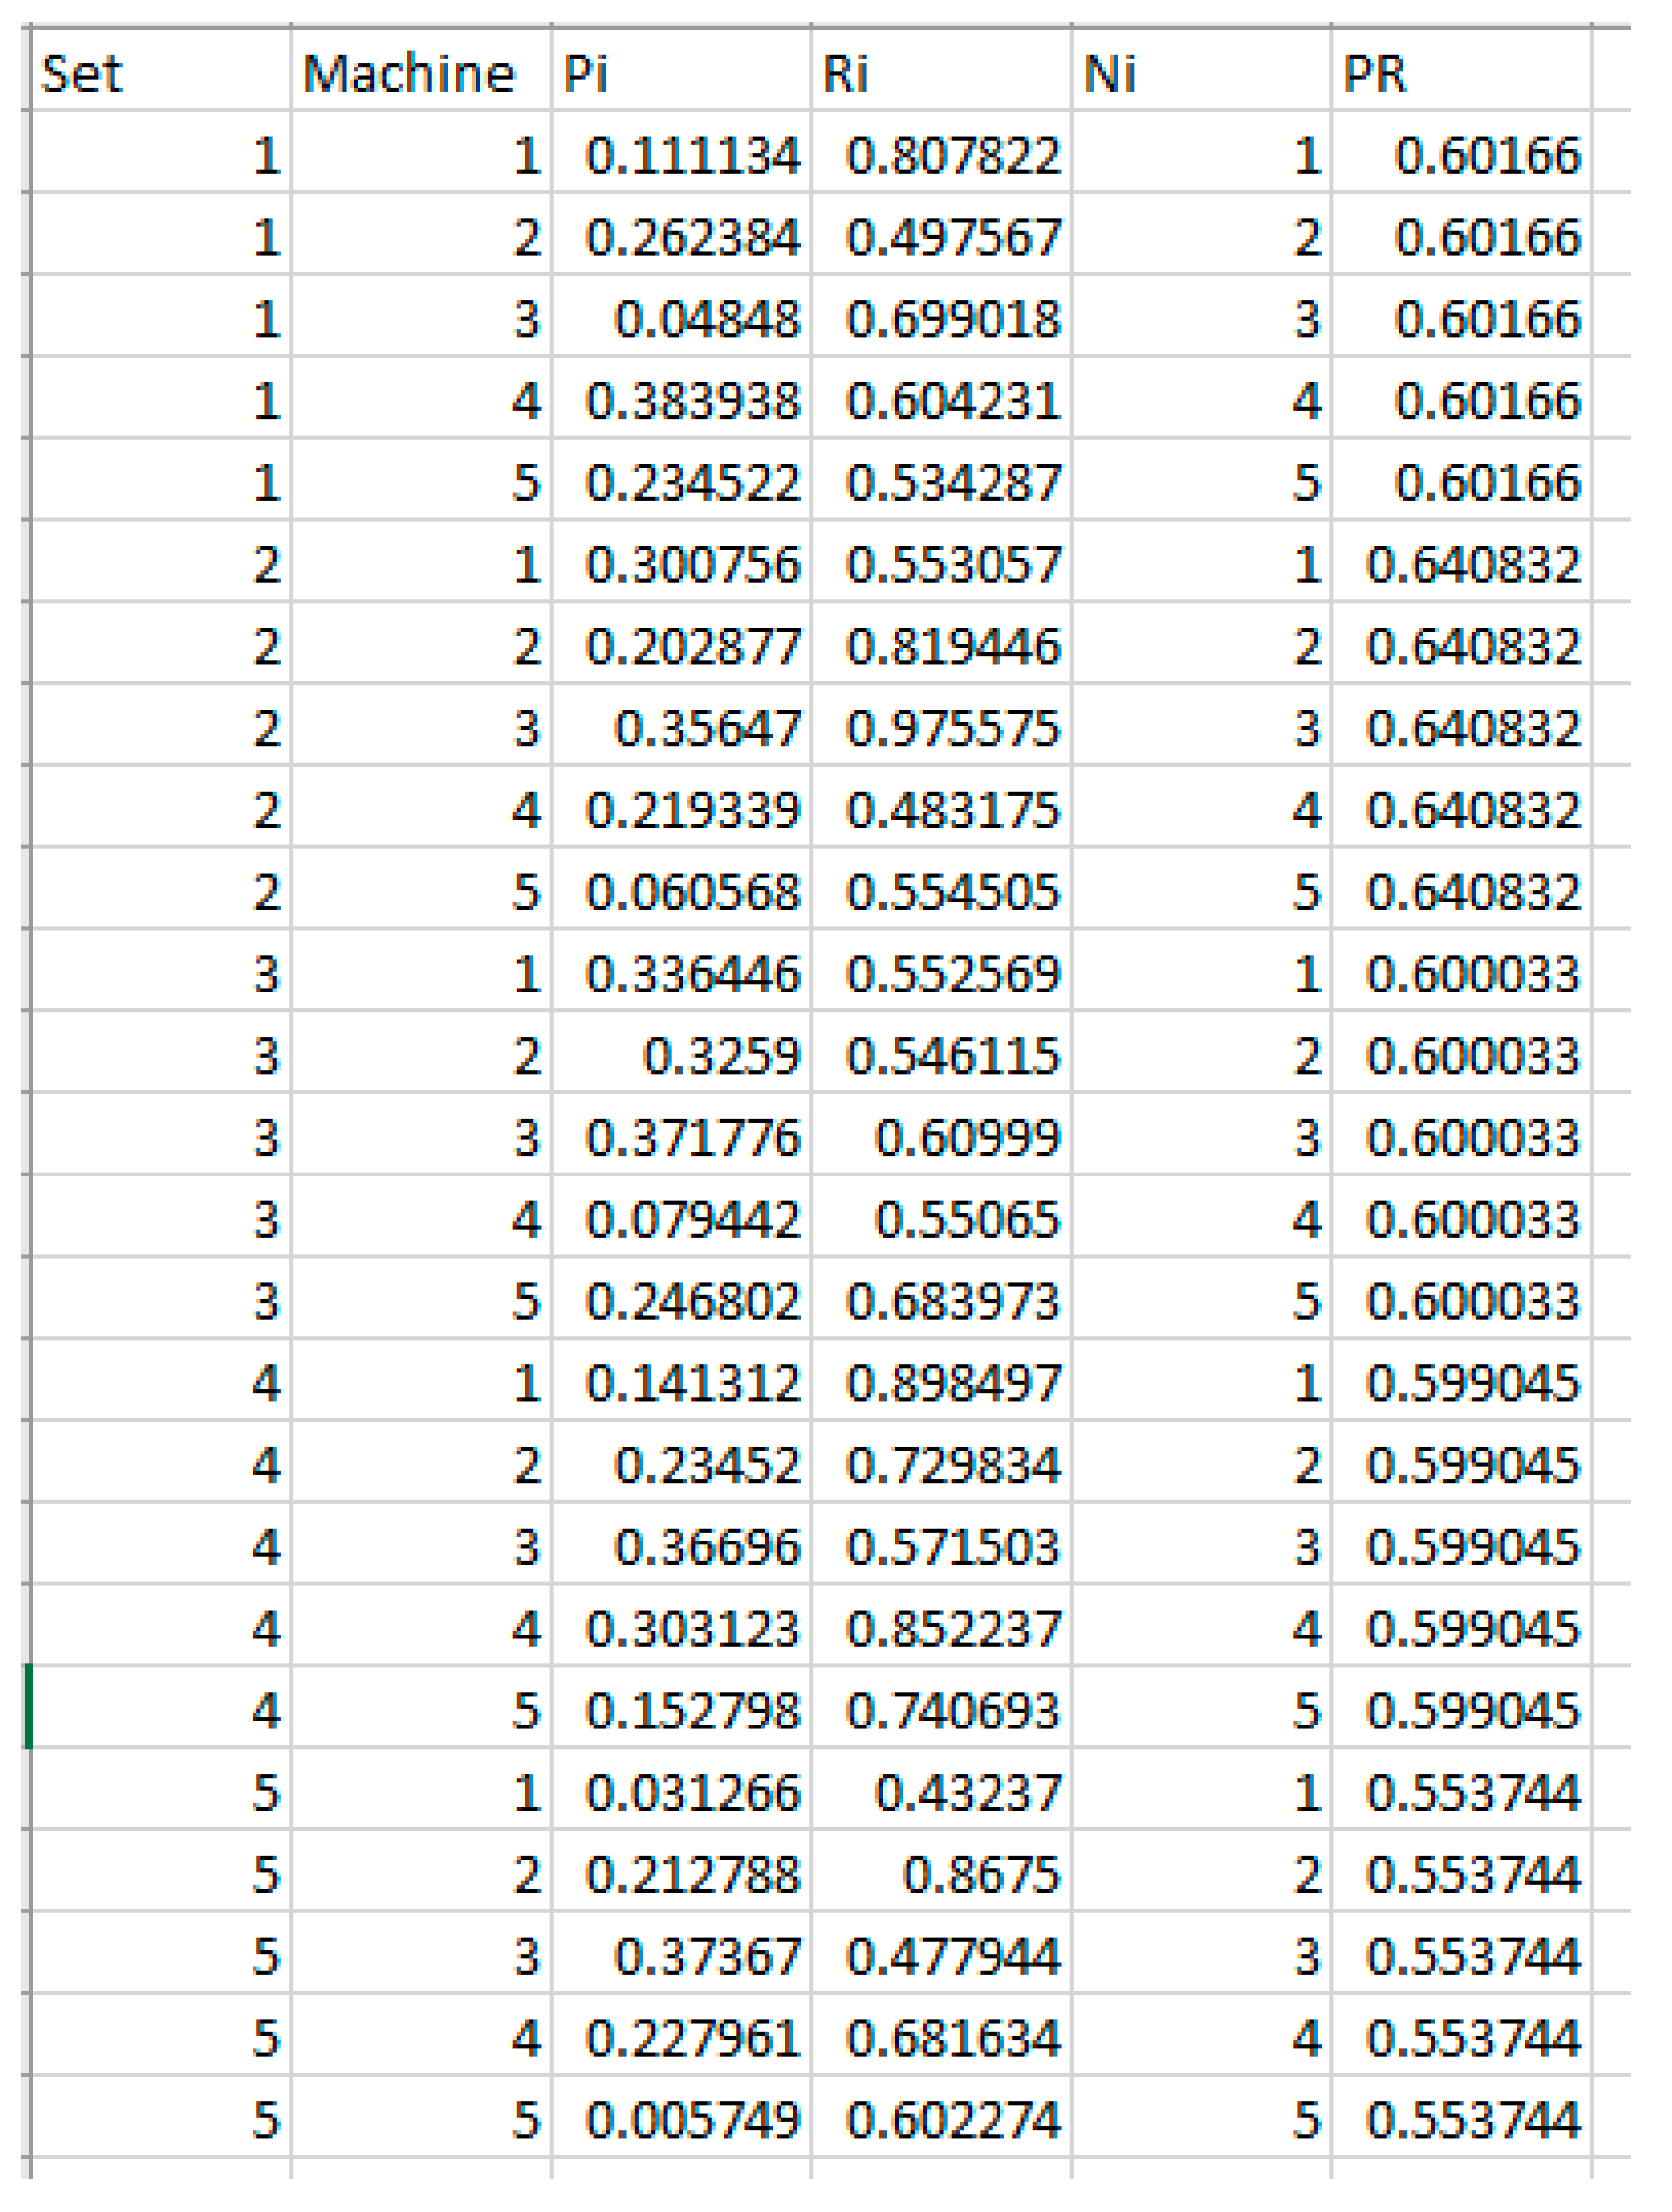Select cell containing 0.683973
The image size is (1672, 2212).
(x=952, y=1301)
